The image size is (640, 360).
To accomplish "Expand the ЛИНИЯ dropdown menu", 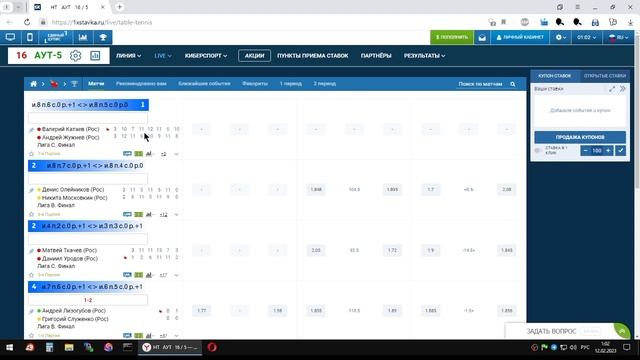I will point(128,56).
